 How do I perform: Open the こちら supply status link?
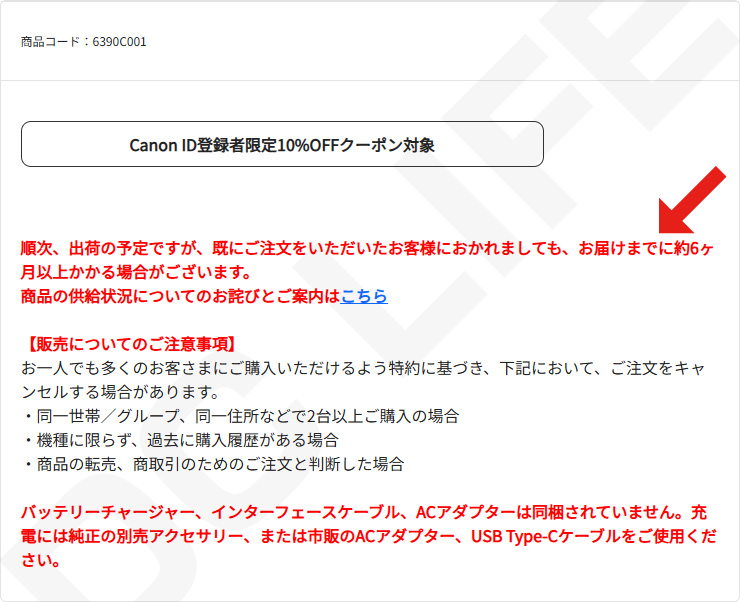coord(364,296)
